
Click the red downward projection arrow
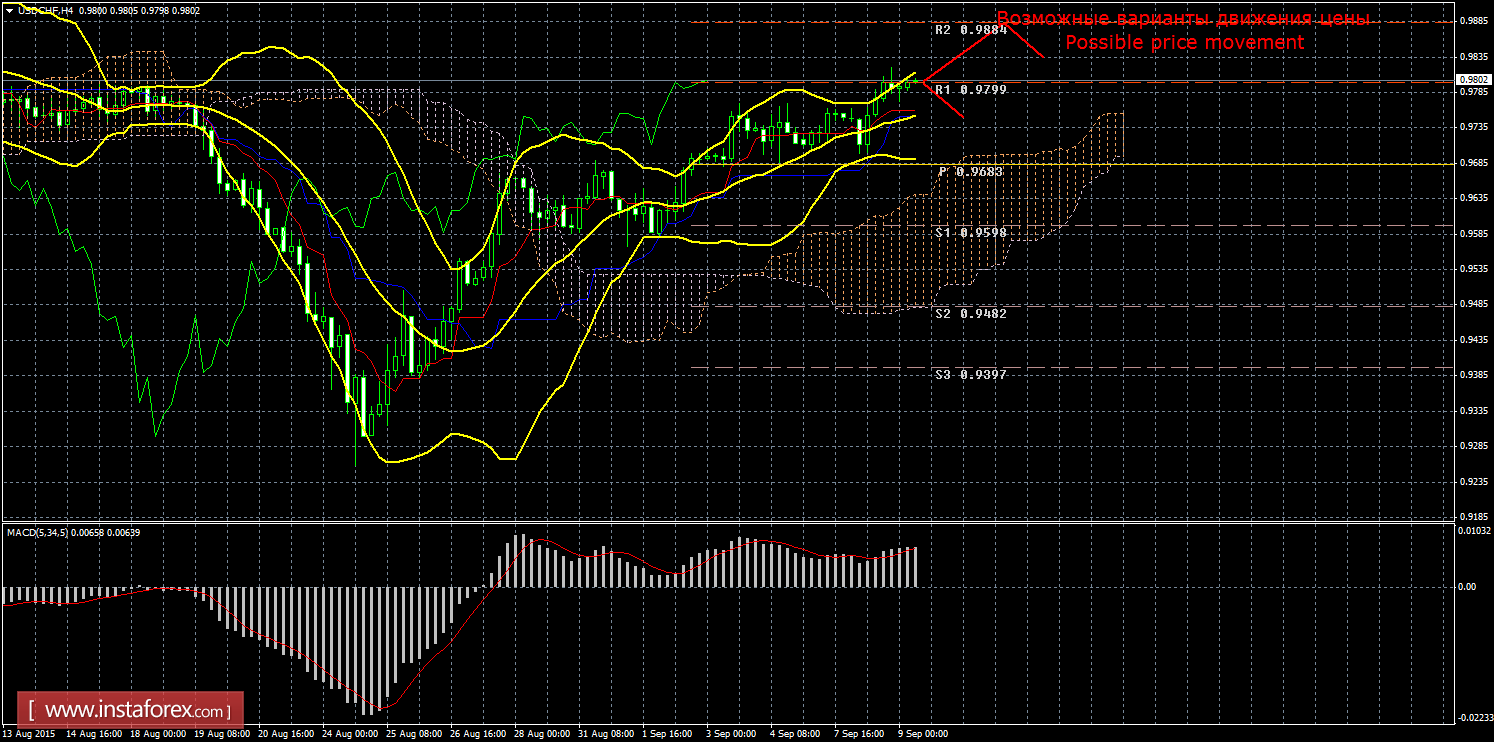945,98
